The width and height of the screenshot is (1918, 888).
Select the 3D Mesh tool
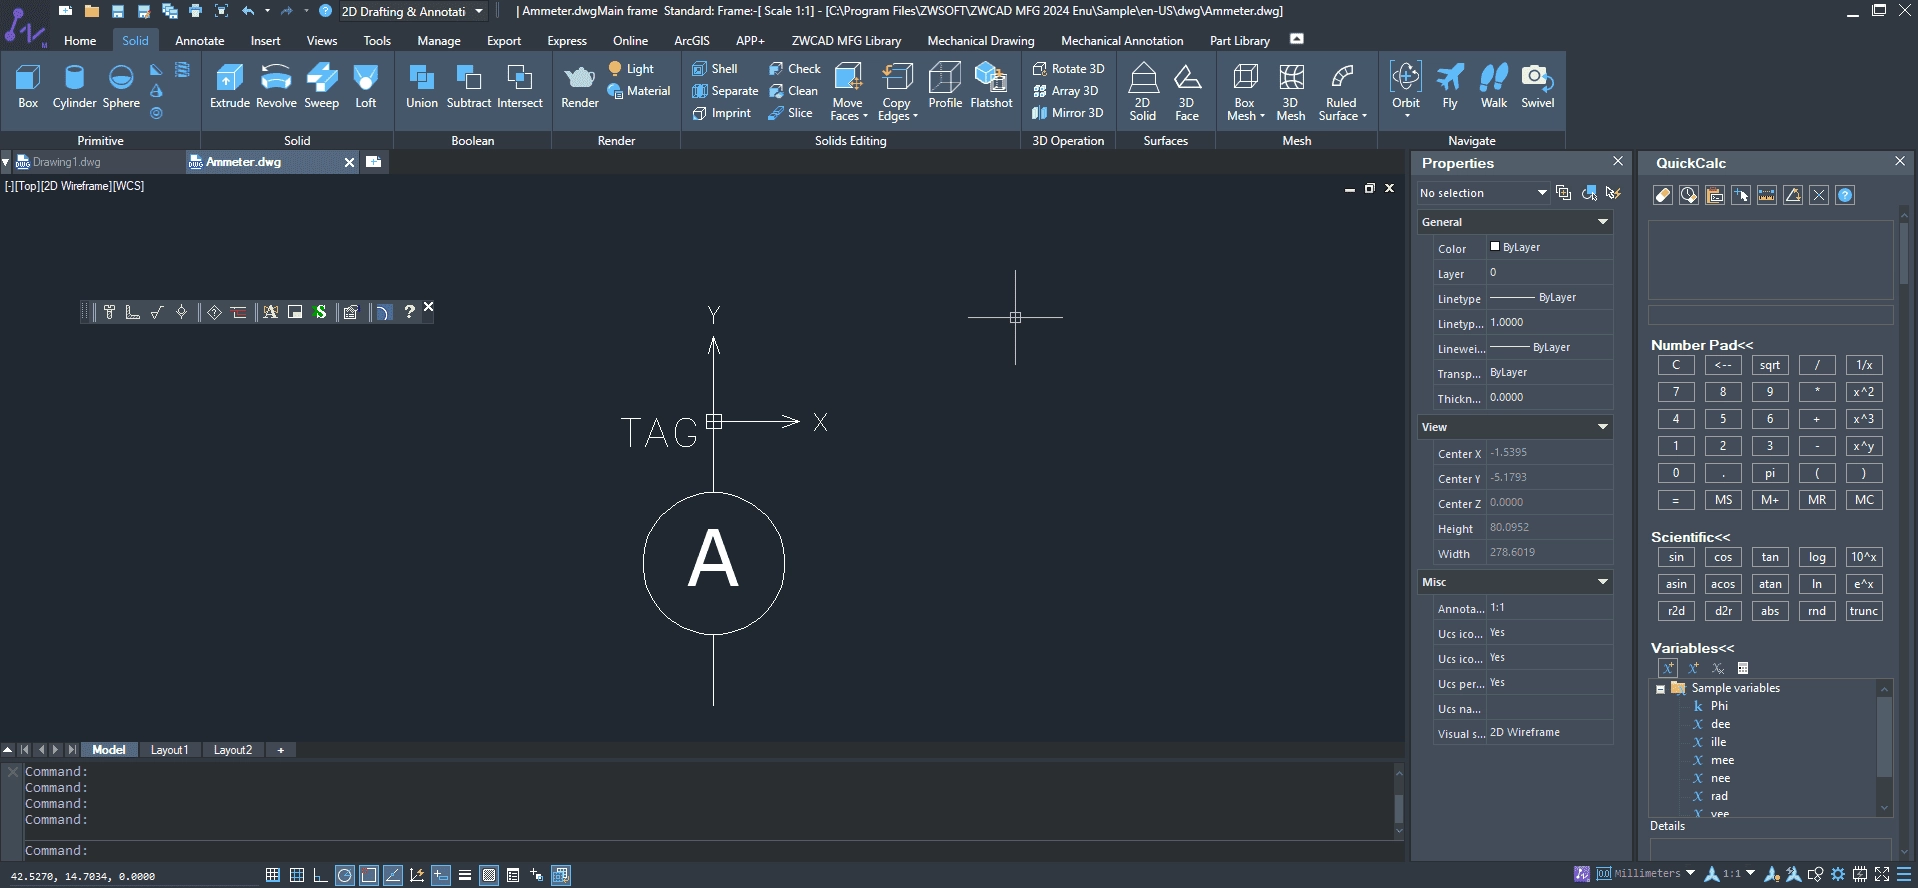1291,92
